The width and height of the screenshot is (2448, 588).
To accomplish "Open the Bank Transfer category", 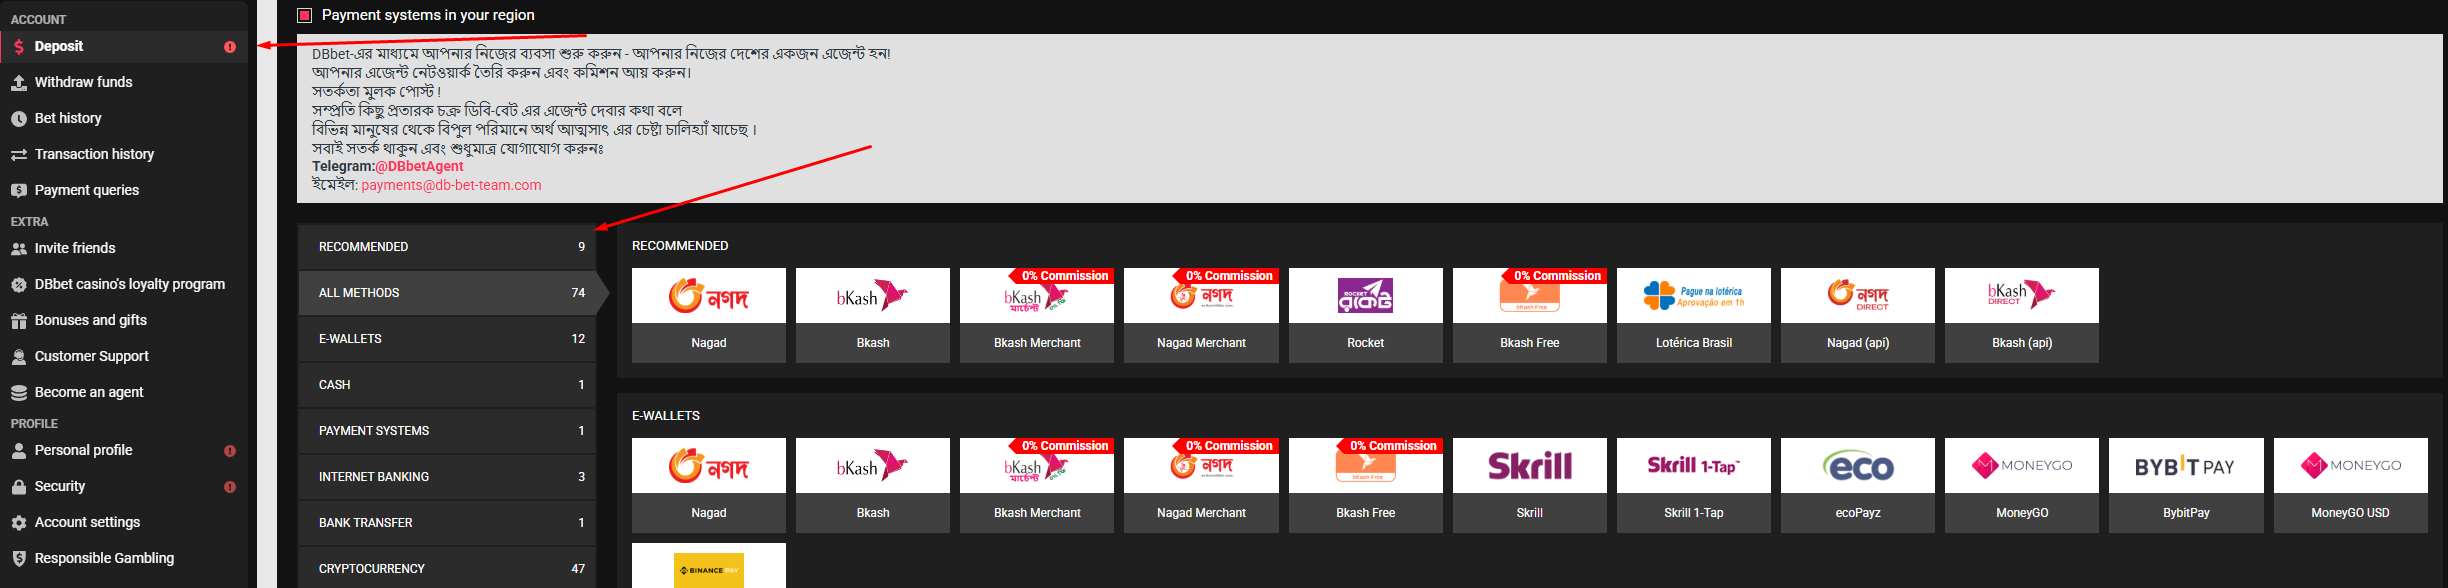I will 447,523.
